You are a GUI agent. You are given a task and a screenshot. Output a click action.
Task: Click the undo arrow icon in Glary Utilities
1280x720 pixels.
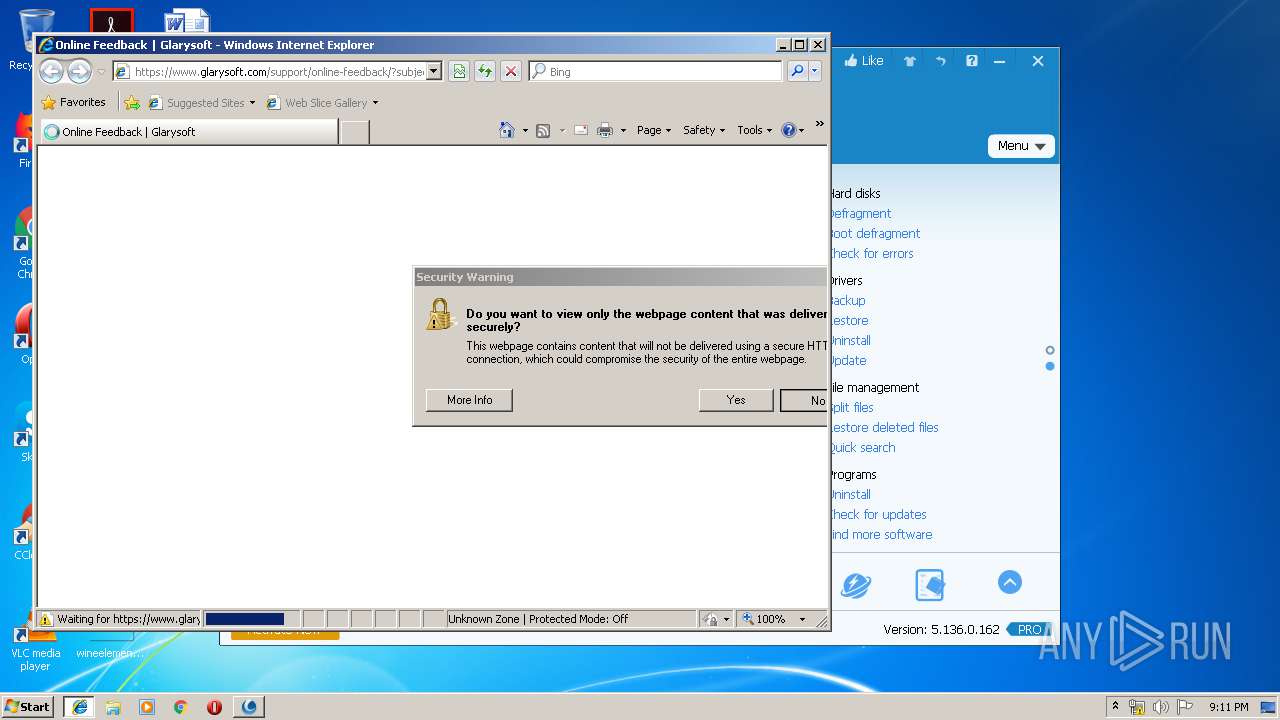[x=940, y=61]
